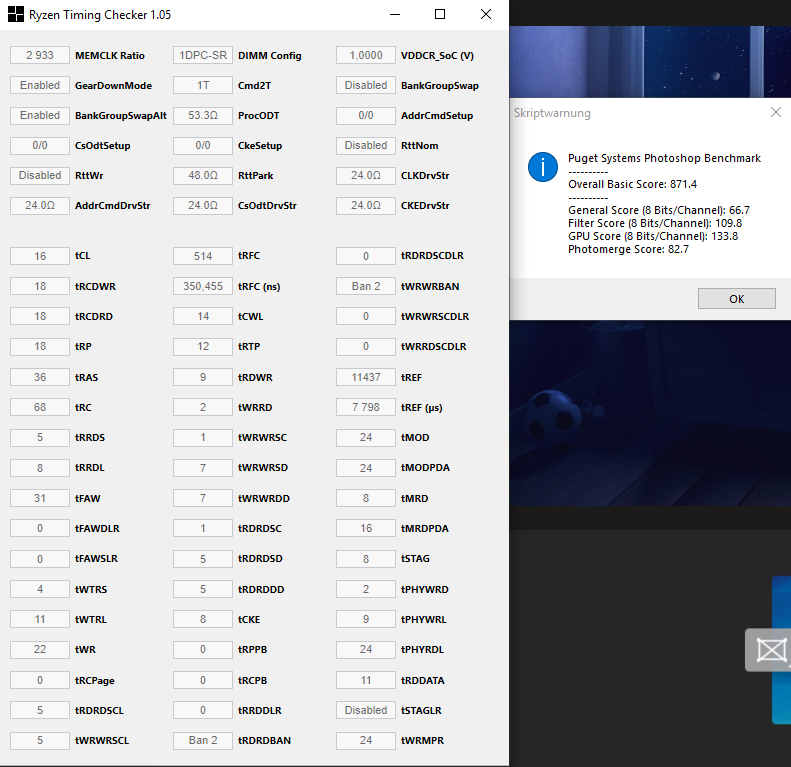Click the CKEDrvStr 24.0Ω field
Viewport: 791px width, 767px height.
point(366,205)
